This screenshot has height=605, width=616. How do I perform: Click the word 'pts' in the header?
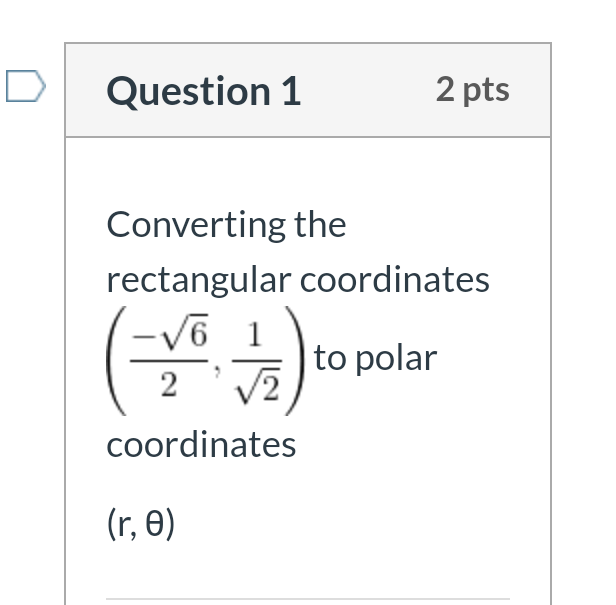tap(486, 91)
